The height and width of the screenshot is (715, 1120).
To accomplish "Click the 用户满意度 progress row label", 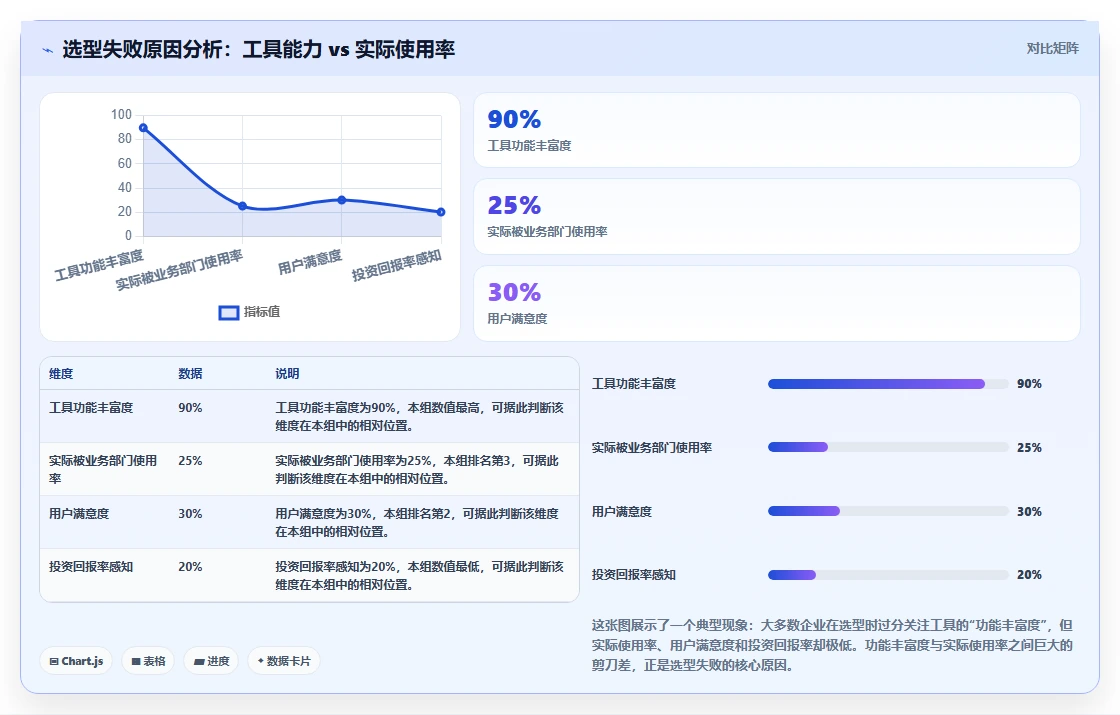I will 622,511.
